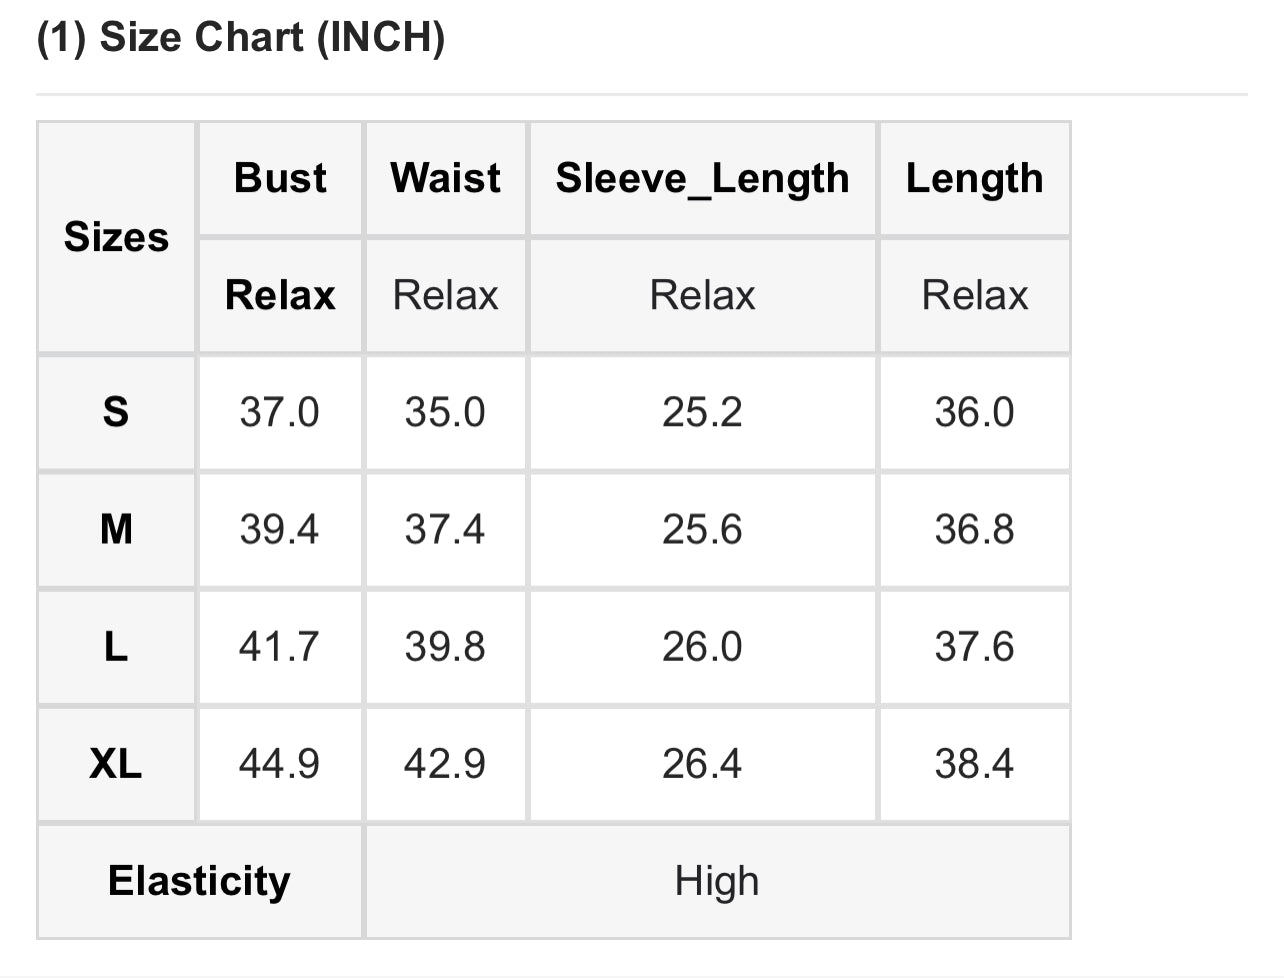Click the Sleeve_Length column header

pos(702,178)
